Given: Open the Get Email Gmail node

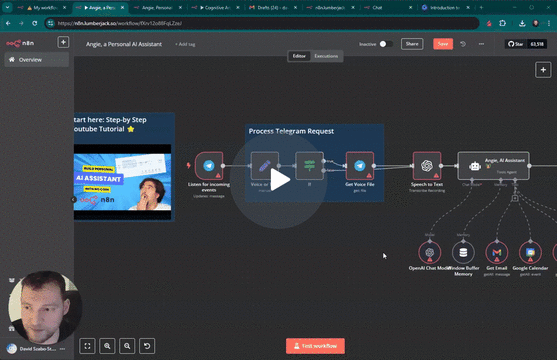Looking at the screenshot, I should 497,253.
